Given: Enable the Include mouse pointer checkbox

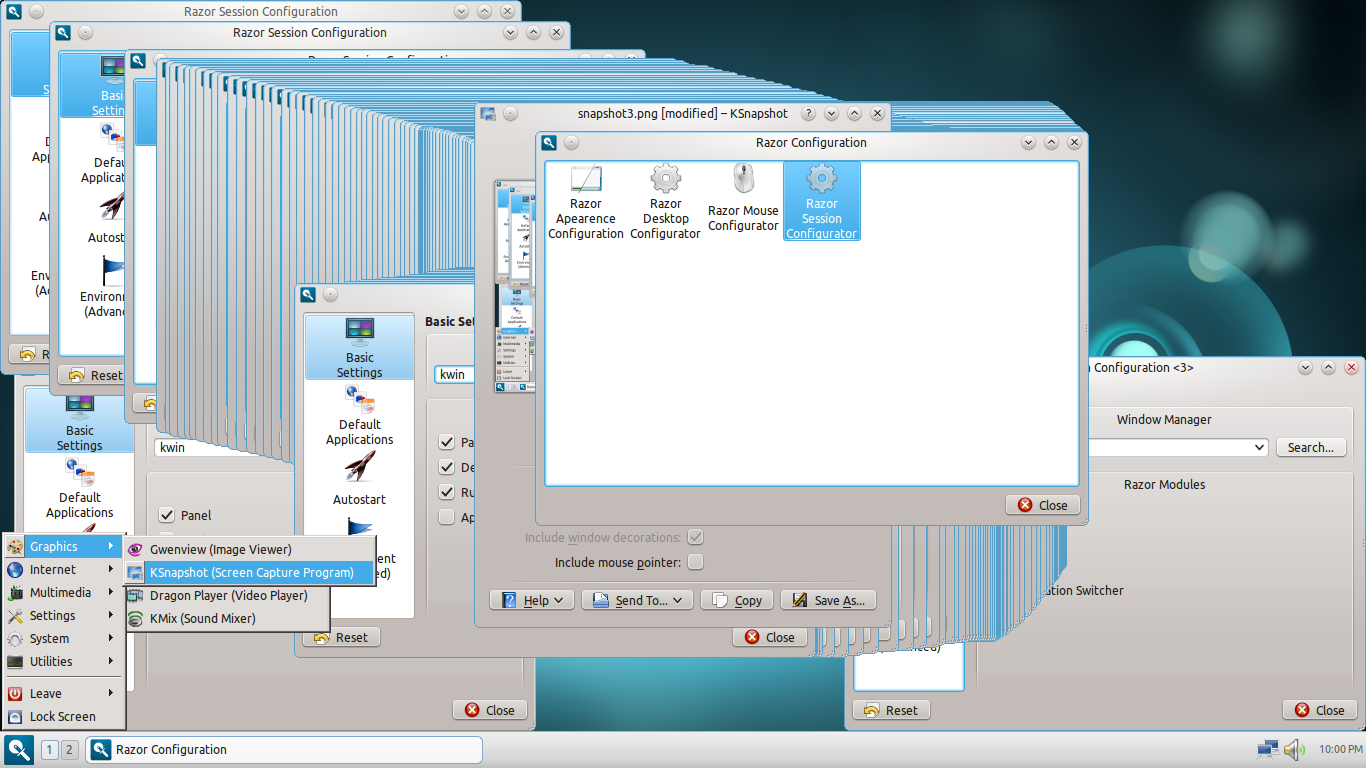Looking at the screenshot, I should click(x=695, y=561).
